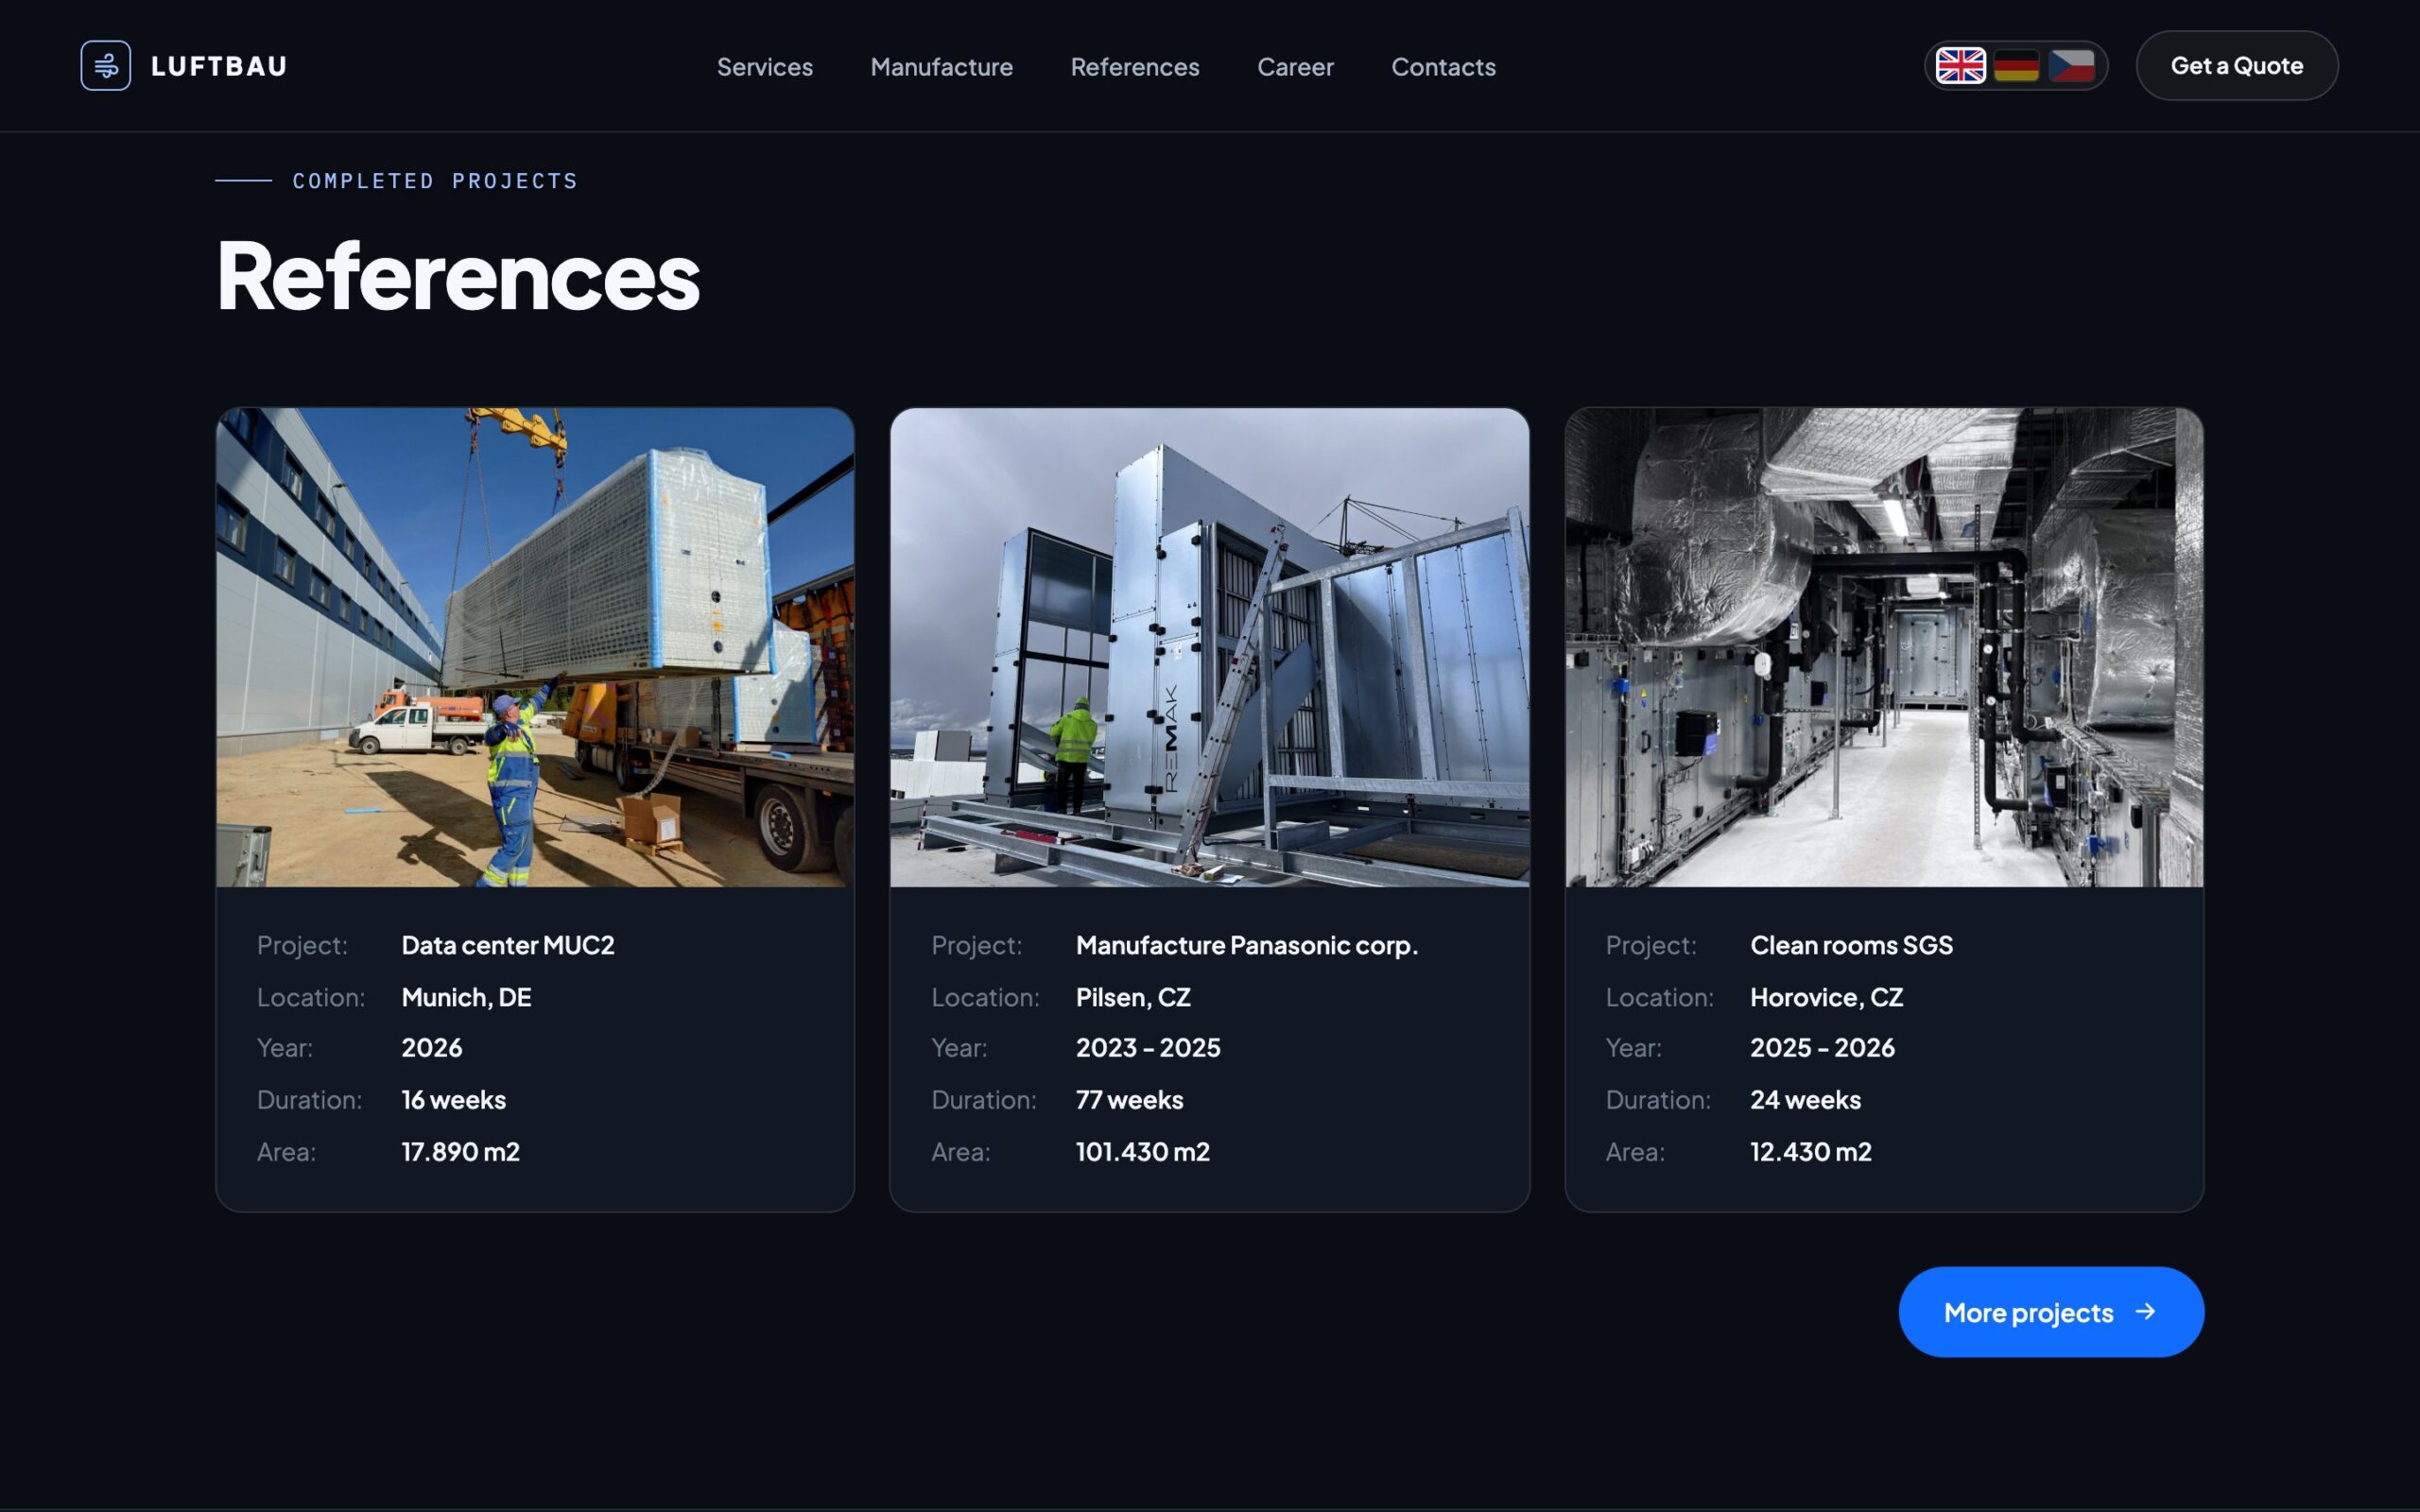Switch language to English via UK flag

click(1960, 66)
